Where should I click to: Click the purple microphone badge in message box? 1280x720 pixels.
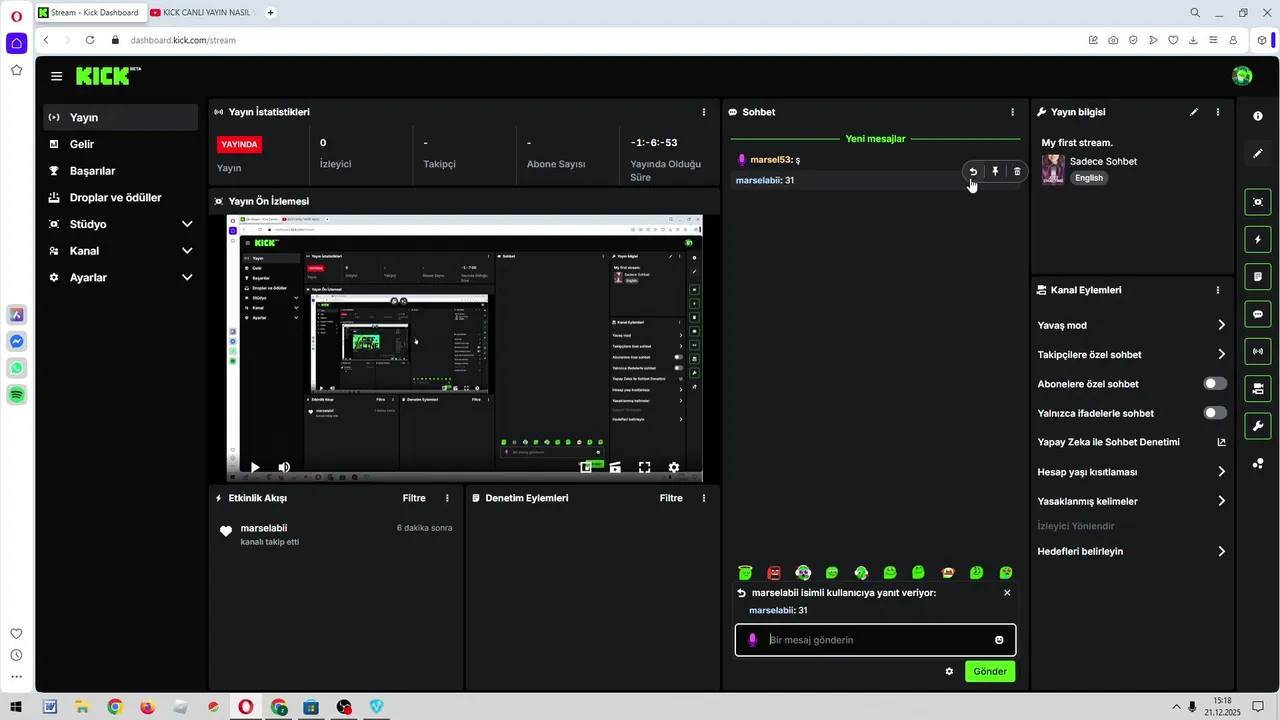click(x=753, y=640)
